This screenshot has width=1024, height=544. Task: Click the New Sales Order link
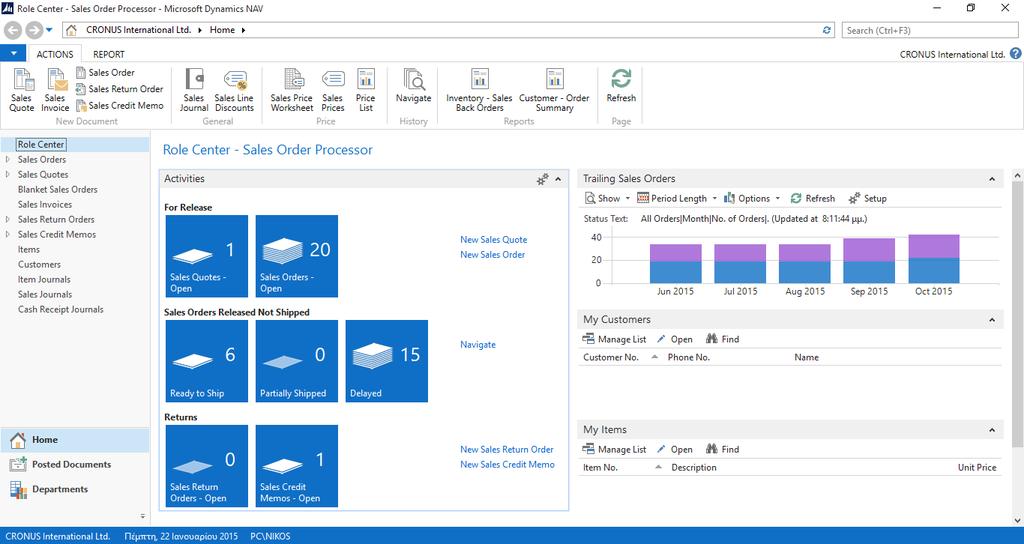[492, 255]
